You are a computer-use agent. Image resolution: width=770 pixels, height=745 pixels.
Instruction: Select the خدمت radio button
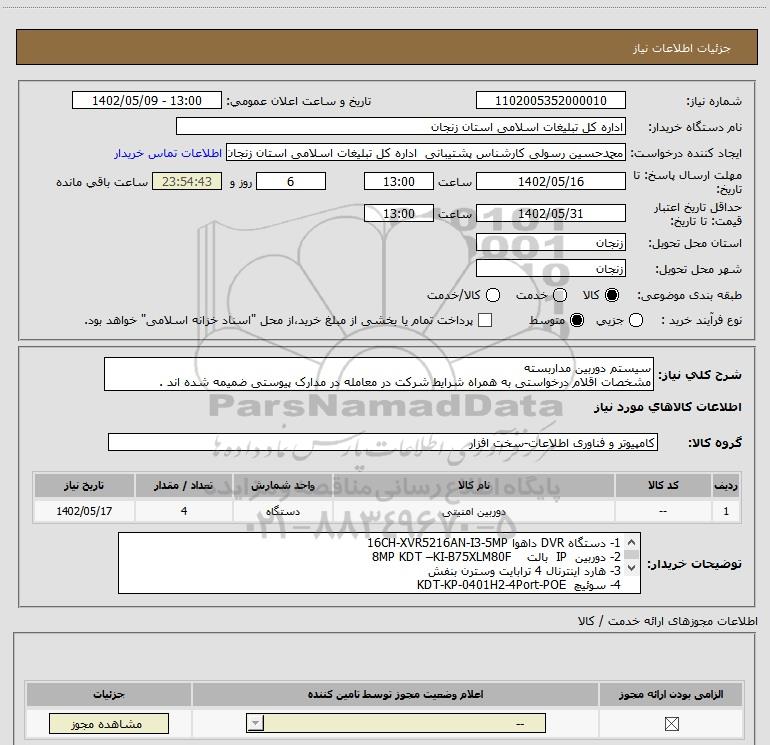click(560, 295)
